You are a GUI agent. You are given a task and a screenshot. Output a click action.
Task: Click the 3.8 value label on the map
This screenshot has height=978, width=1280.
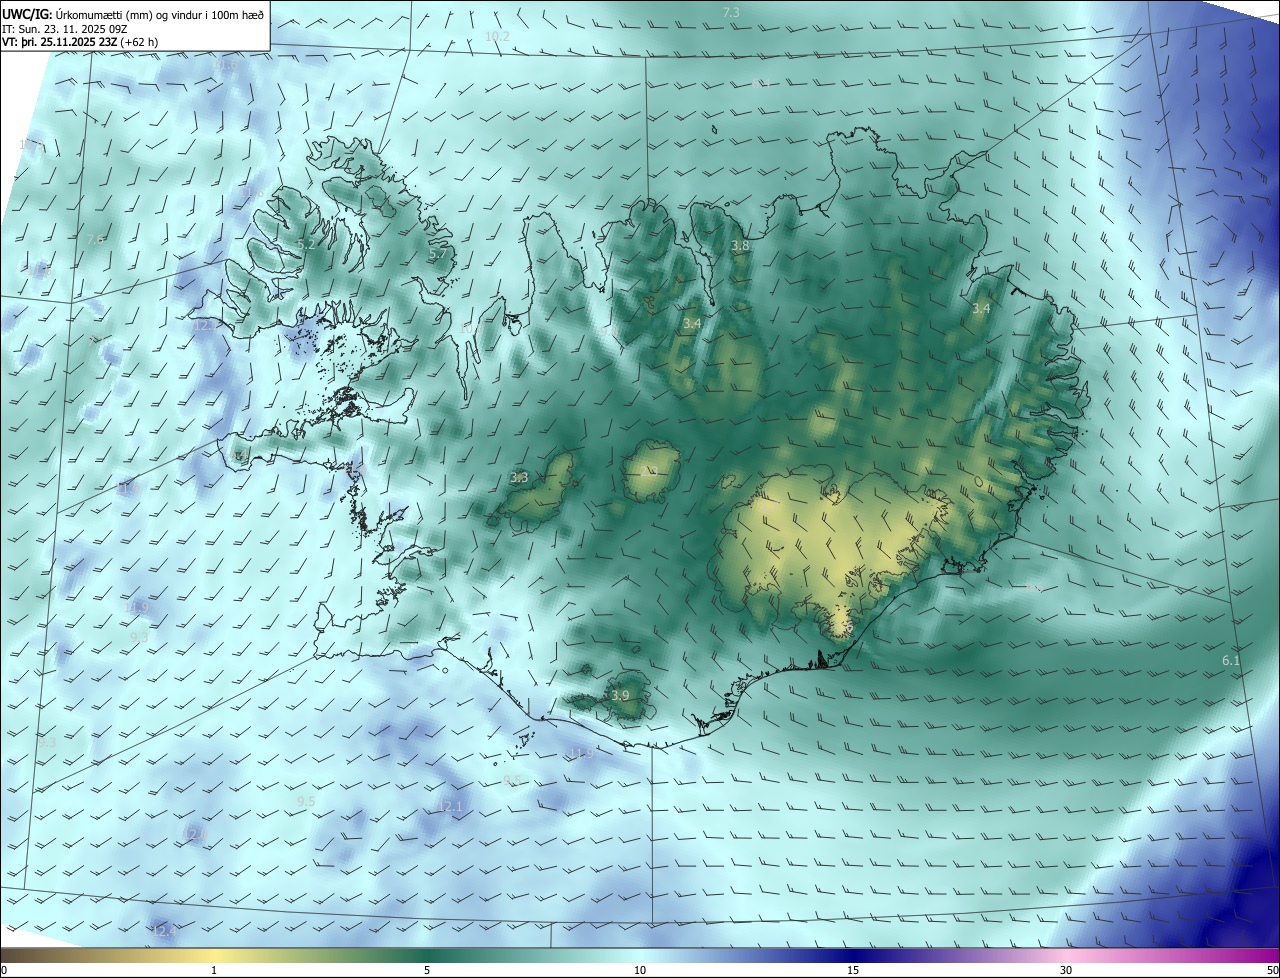pos(740,245)
